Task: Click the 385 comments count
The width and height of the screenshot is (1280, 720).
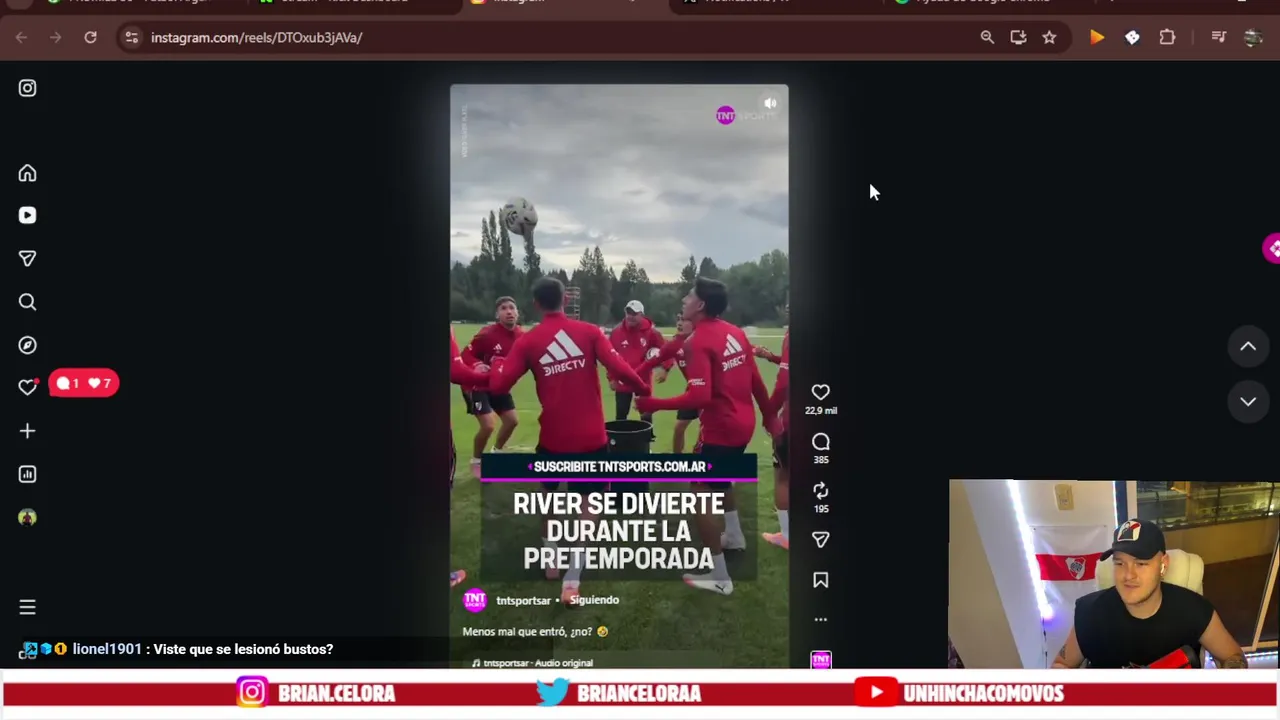Action: tap(821, 460)
